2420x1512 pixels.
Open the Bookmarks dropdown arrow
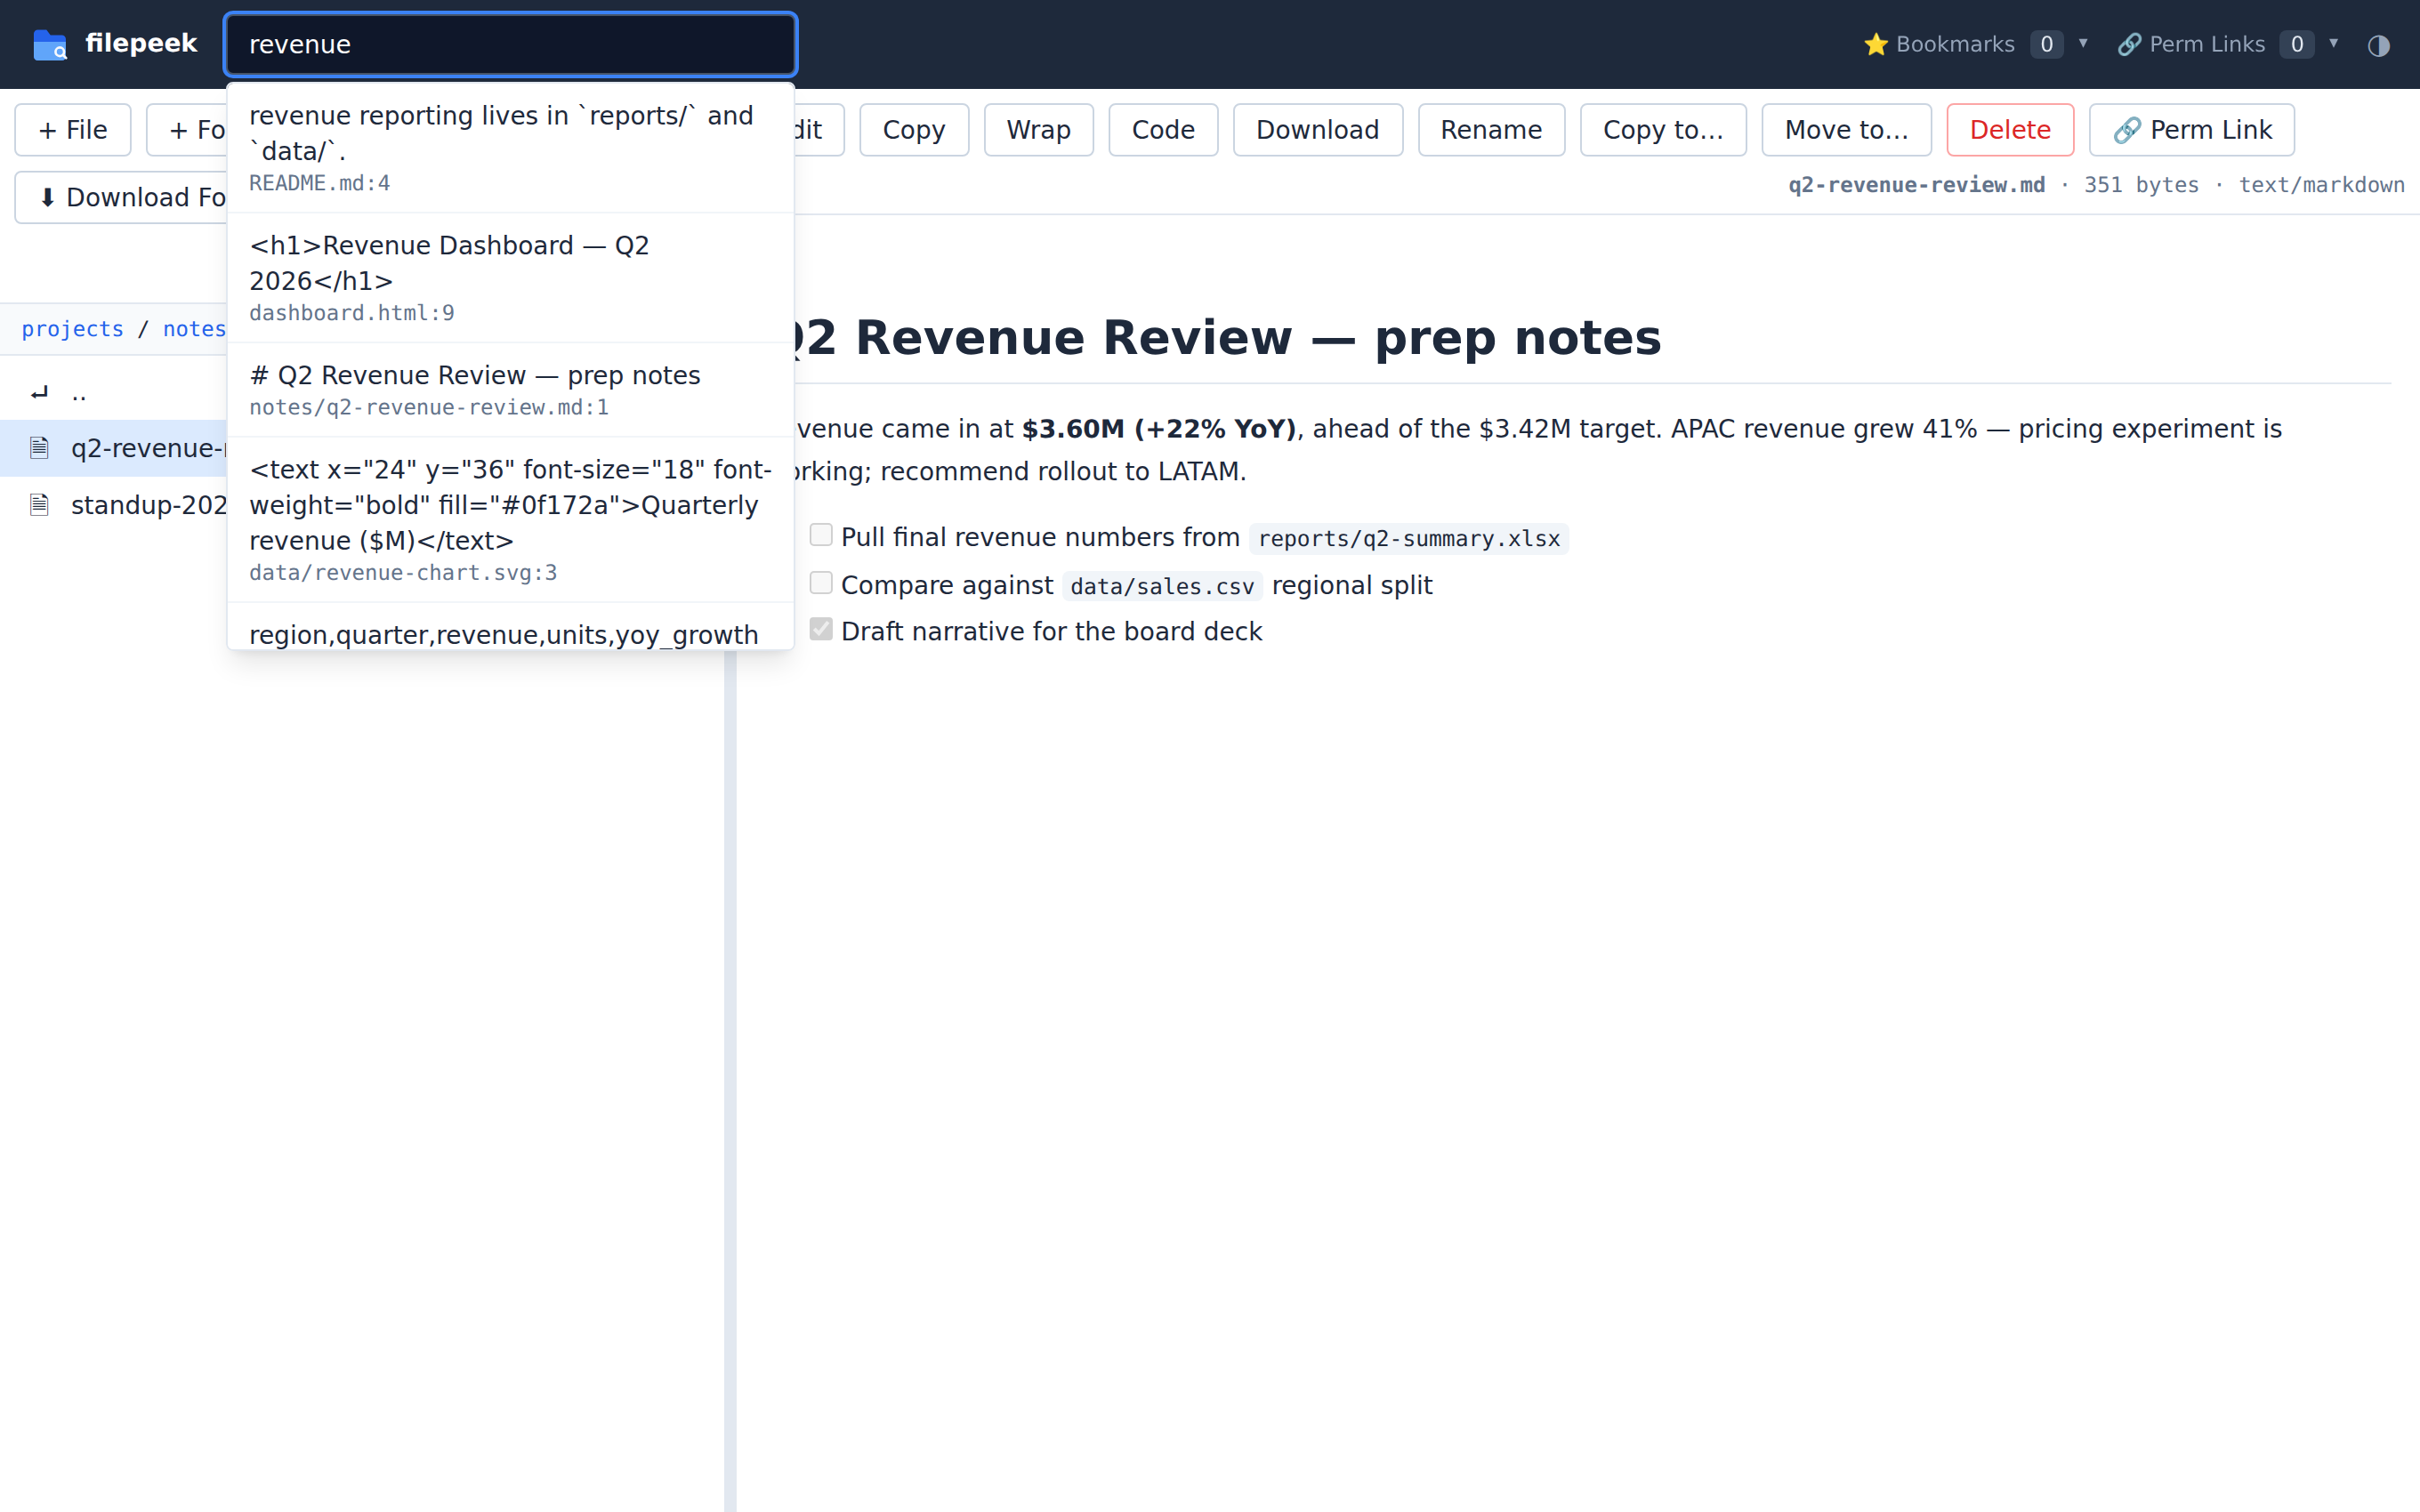click(2083, 43)
